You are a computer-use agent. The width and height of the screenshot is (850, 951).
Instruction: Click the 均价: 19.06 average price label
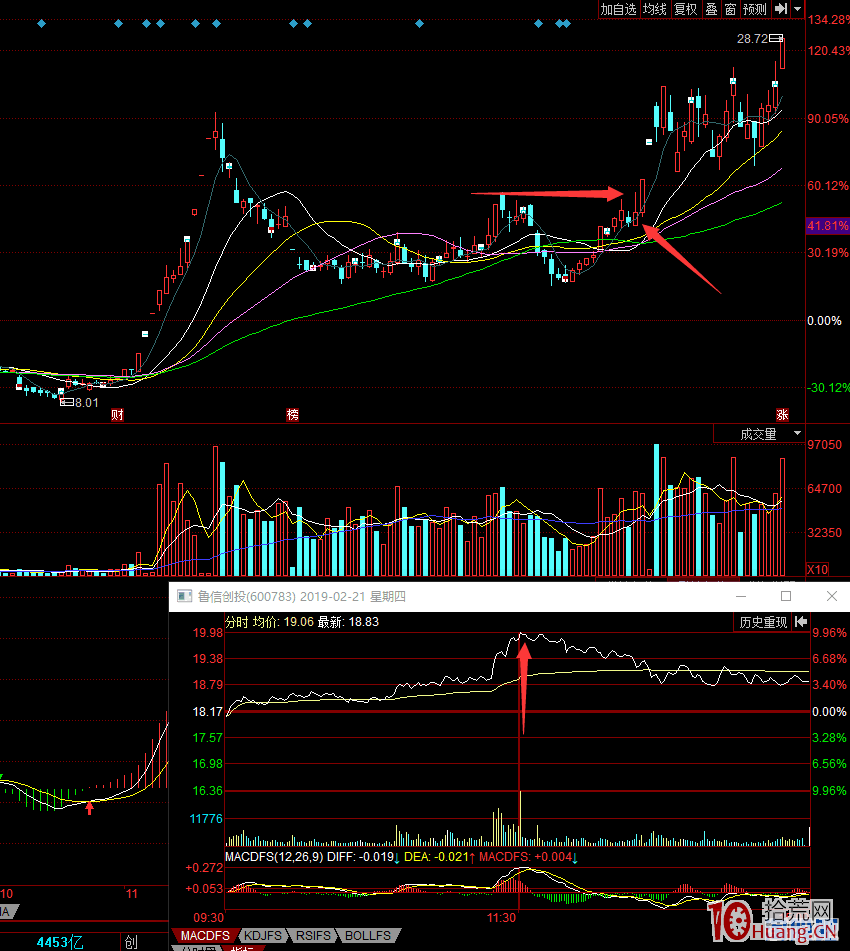pyautogui.click(x=283, y=622)
